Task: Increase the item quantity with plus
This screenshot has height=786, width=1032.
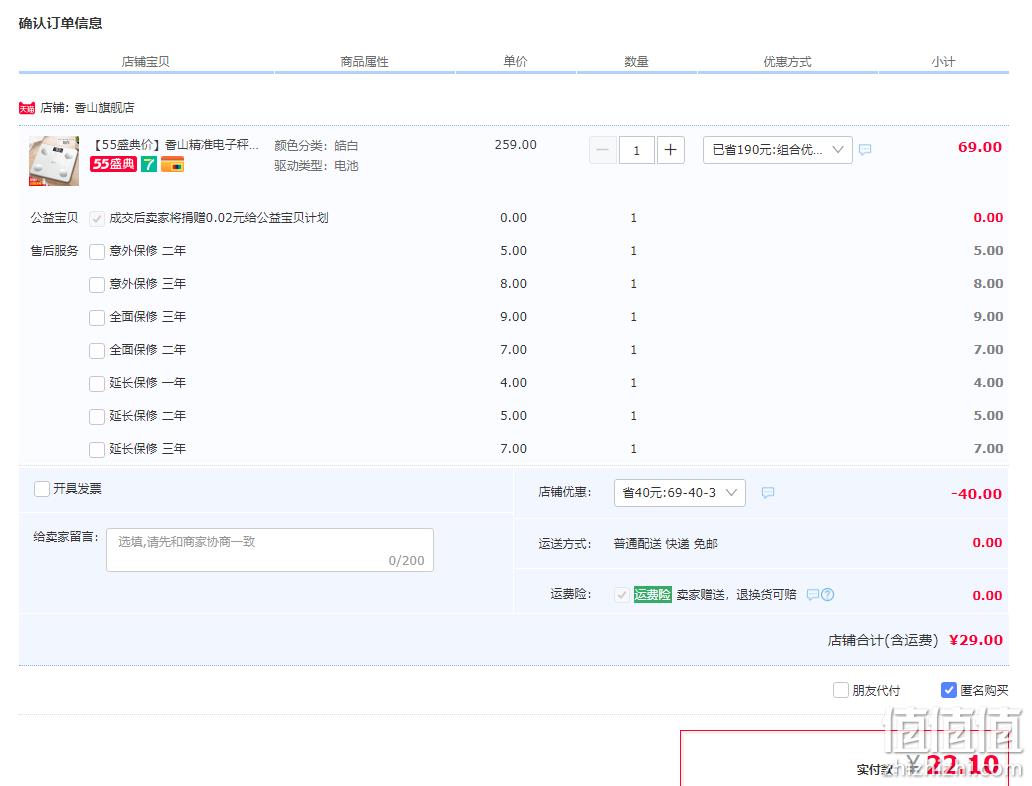Action: pos(671,150)
